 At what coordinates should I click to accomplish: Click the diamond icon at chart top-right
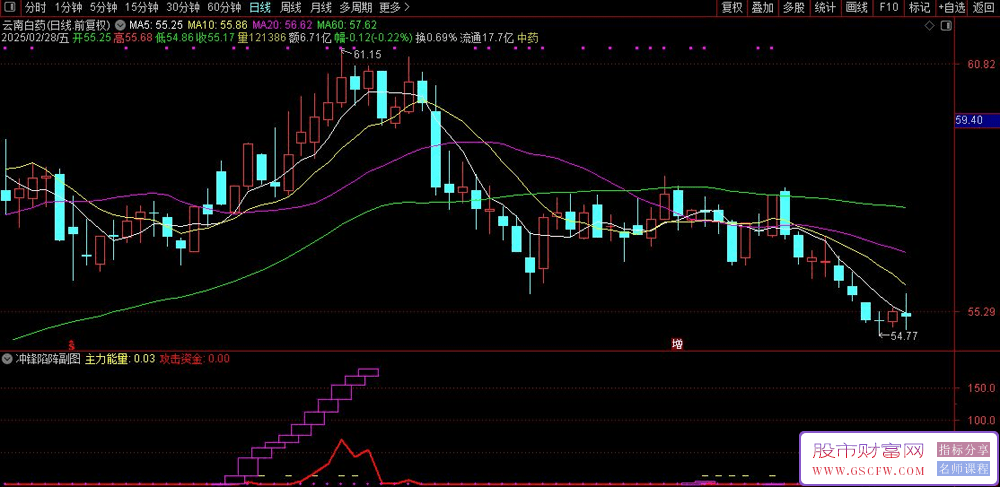pyautogui.click(x=929, y=25)
